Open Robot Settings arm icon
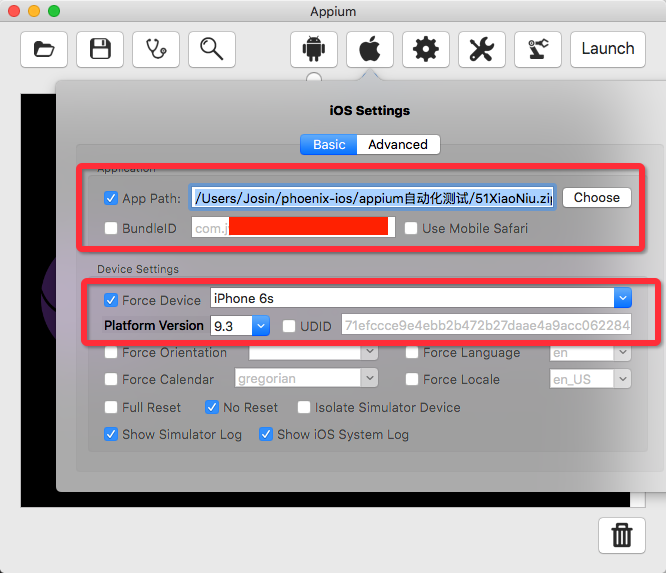The image size is (666, 573). click(x=538, y=49)
